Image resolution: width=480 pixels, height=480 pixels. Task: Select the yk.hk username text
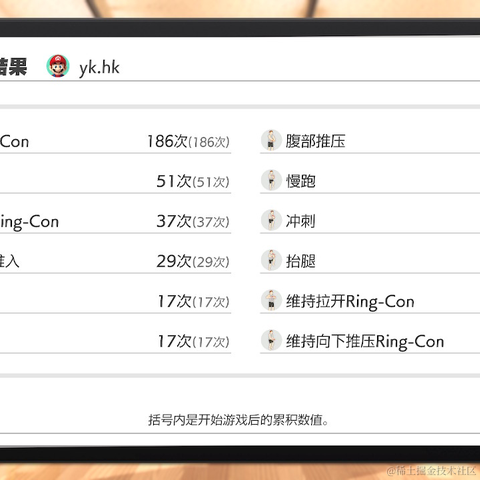pos(99,68)
